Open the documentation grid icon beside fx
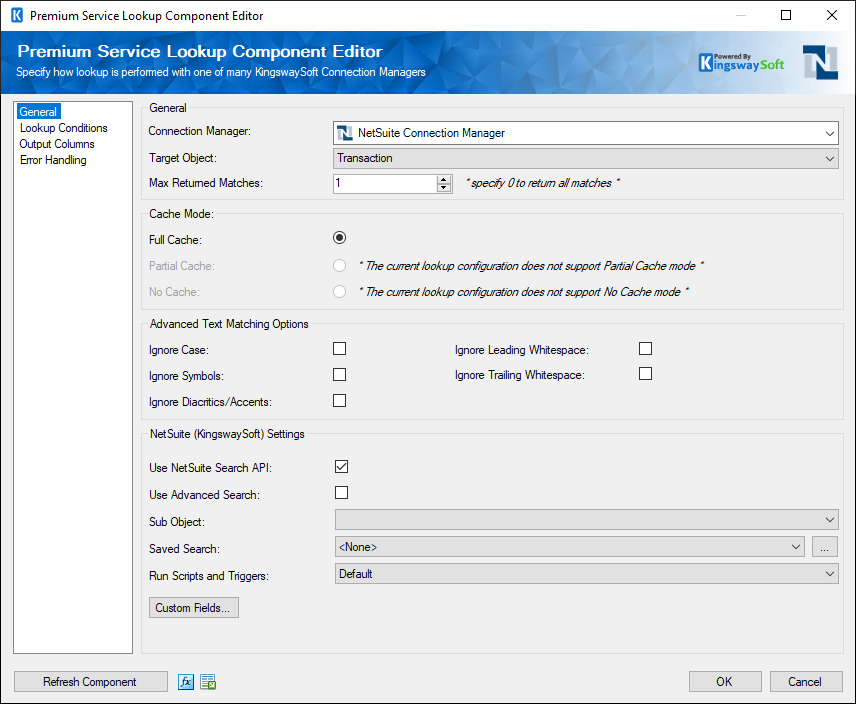 point(208,682)
